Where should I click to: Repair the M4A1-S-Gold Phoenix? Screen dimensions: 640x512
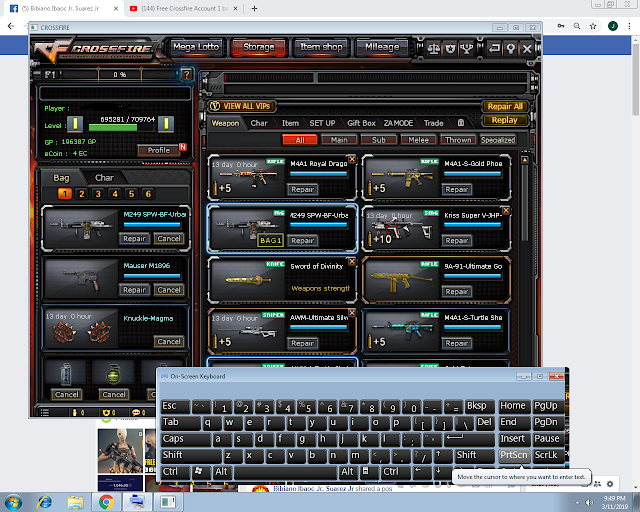pos(457,189)
